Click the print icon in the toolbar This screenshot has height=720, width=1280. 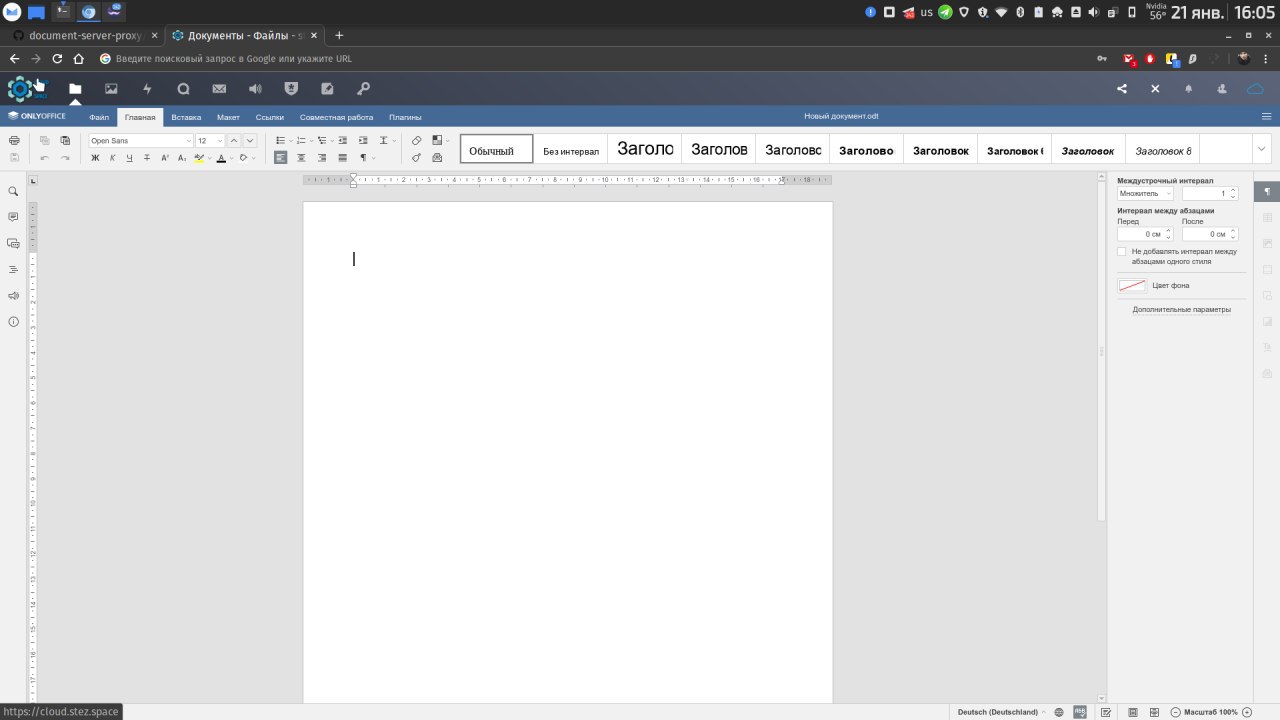point(14,141)
